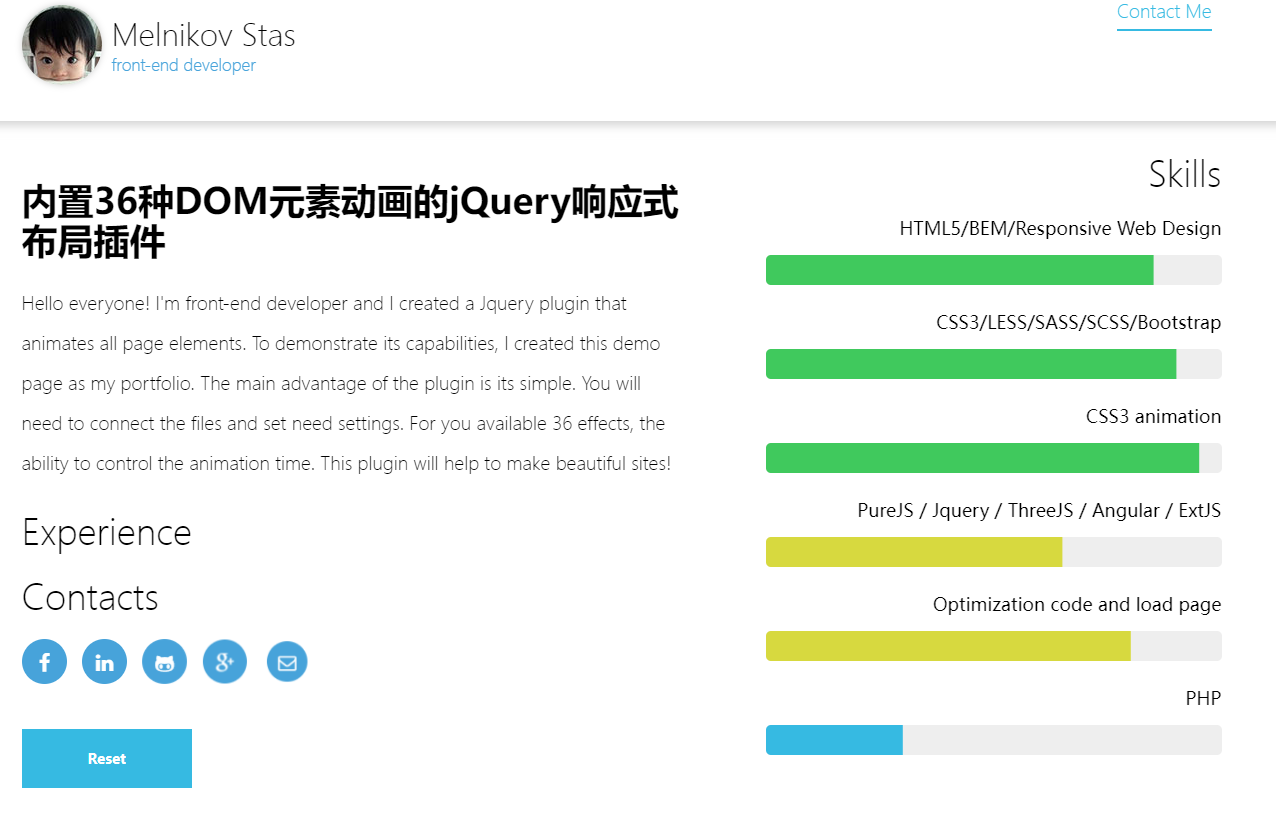The width and height of the screenshot is (1276, 814).
Task: Click the Melnikov Stas name title
Action: pyautogui.click(x=204, y=36)
